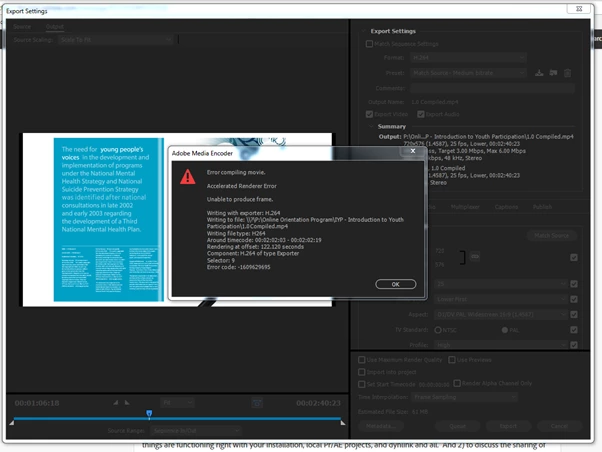Screen dimensions: 602x452
Task: Toggle the frame size match-source checkbox
Action: click(574, 257)
